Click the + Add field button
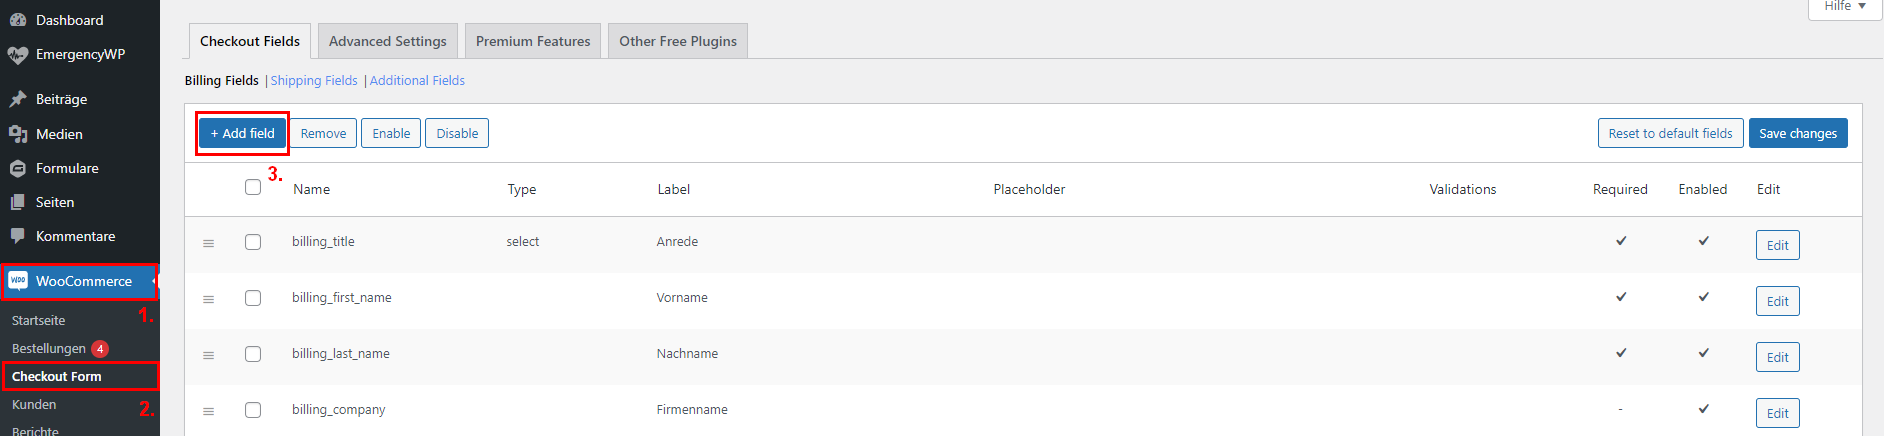1884x436 pixels. click(243, 133)
